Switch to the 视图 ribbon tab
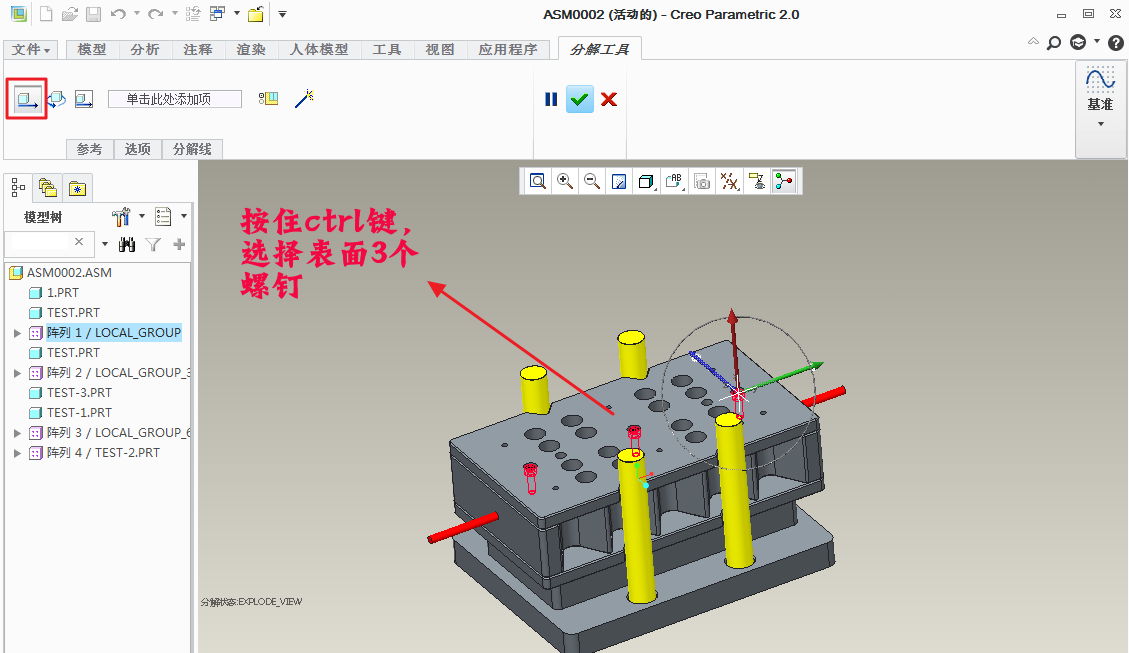Screen dimensions: 1129x653 439,49
